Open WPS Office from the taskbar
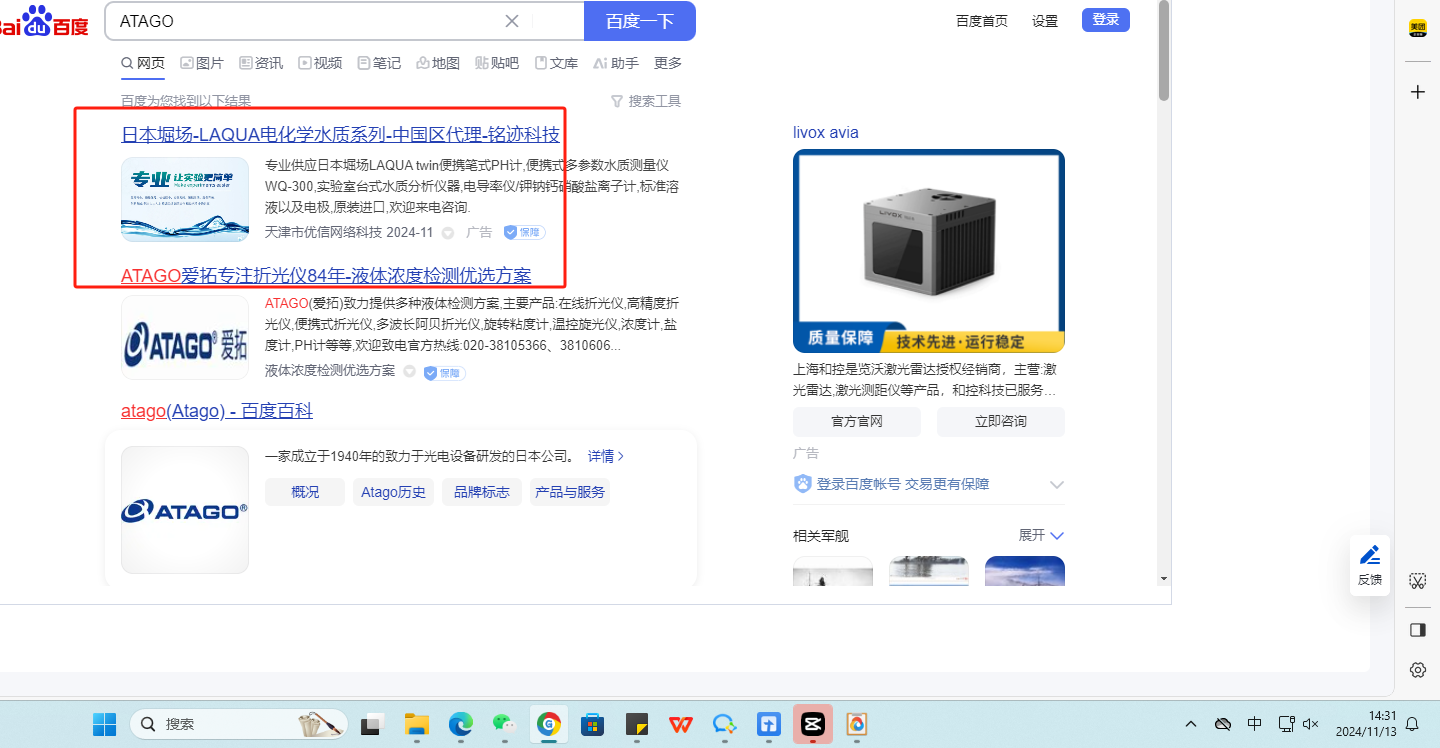The height and width of the screenshot is (748, 1440). click(681, 724)
